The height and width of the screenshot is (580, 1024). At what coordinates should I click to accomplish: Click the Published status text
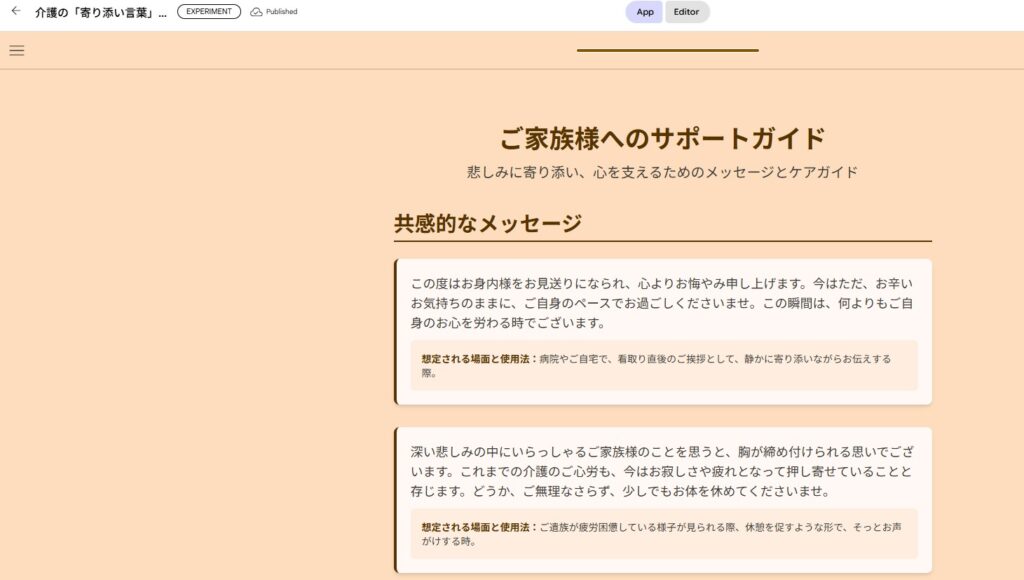[x=281, y=12]
